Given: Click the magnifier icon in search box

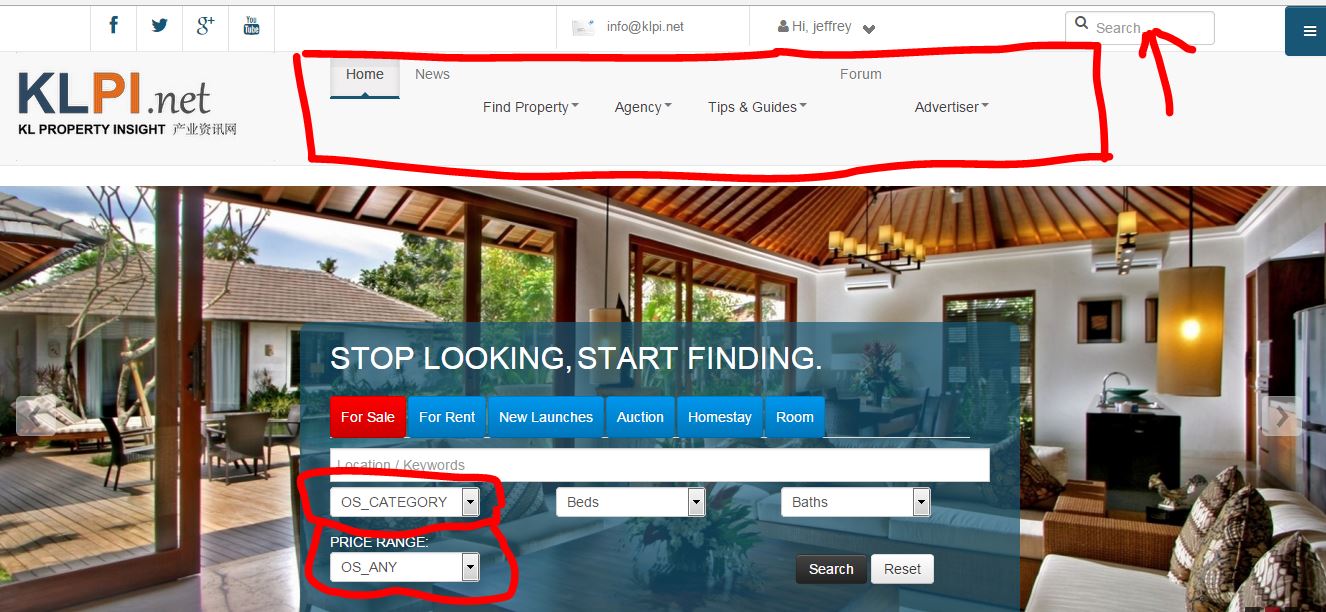Looking at the screenshot, I should tap(1081, 24).
